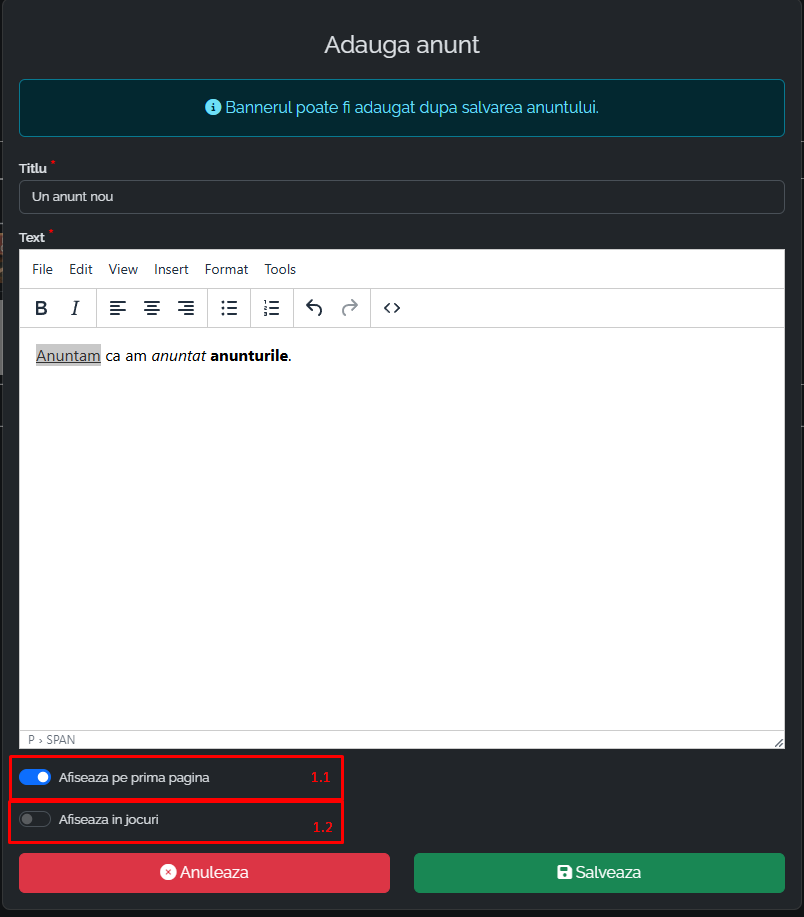Center align the editor text
Viewport: 804px width, 917px height.
152,308
